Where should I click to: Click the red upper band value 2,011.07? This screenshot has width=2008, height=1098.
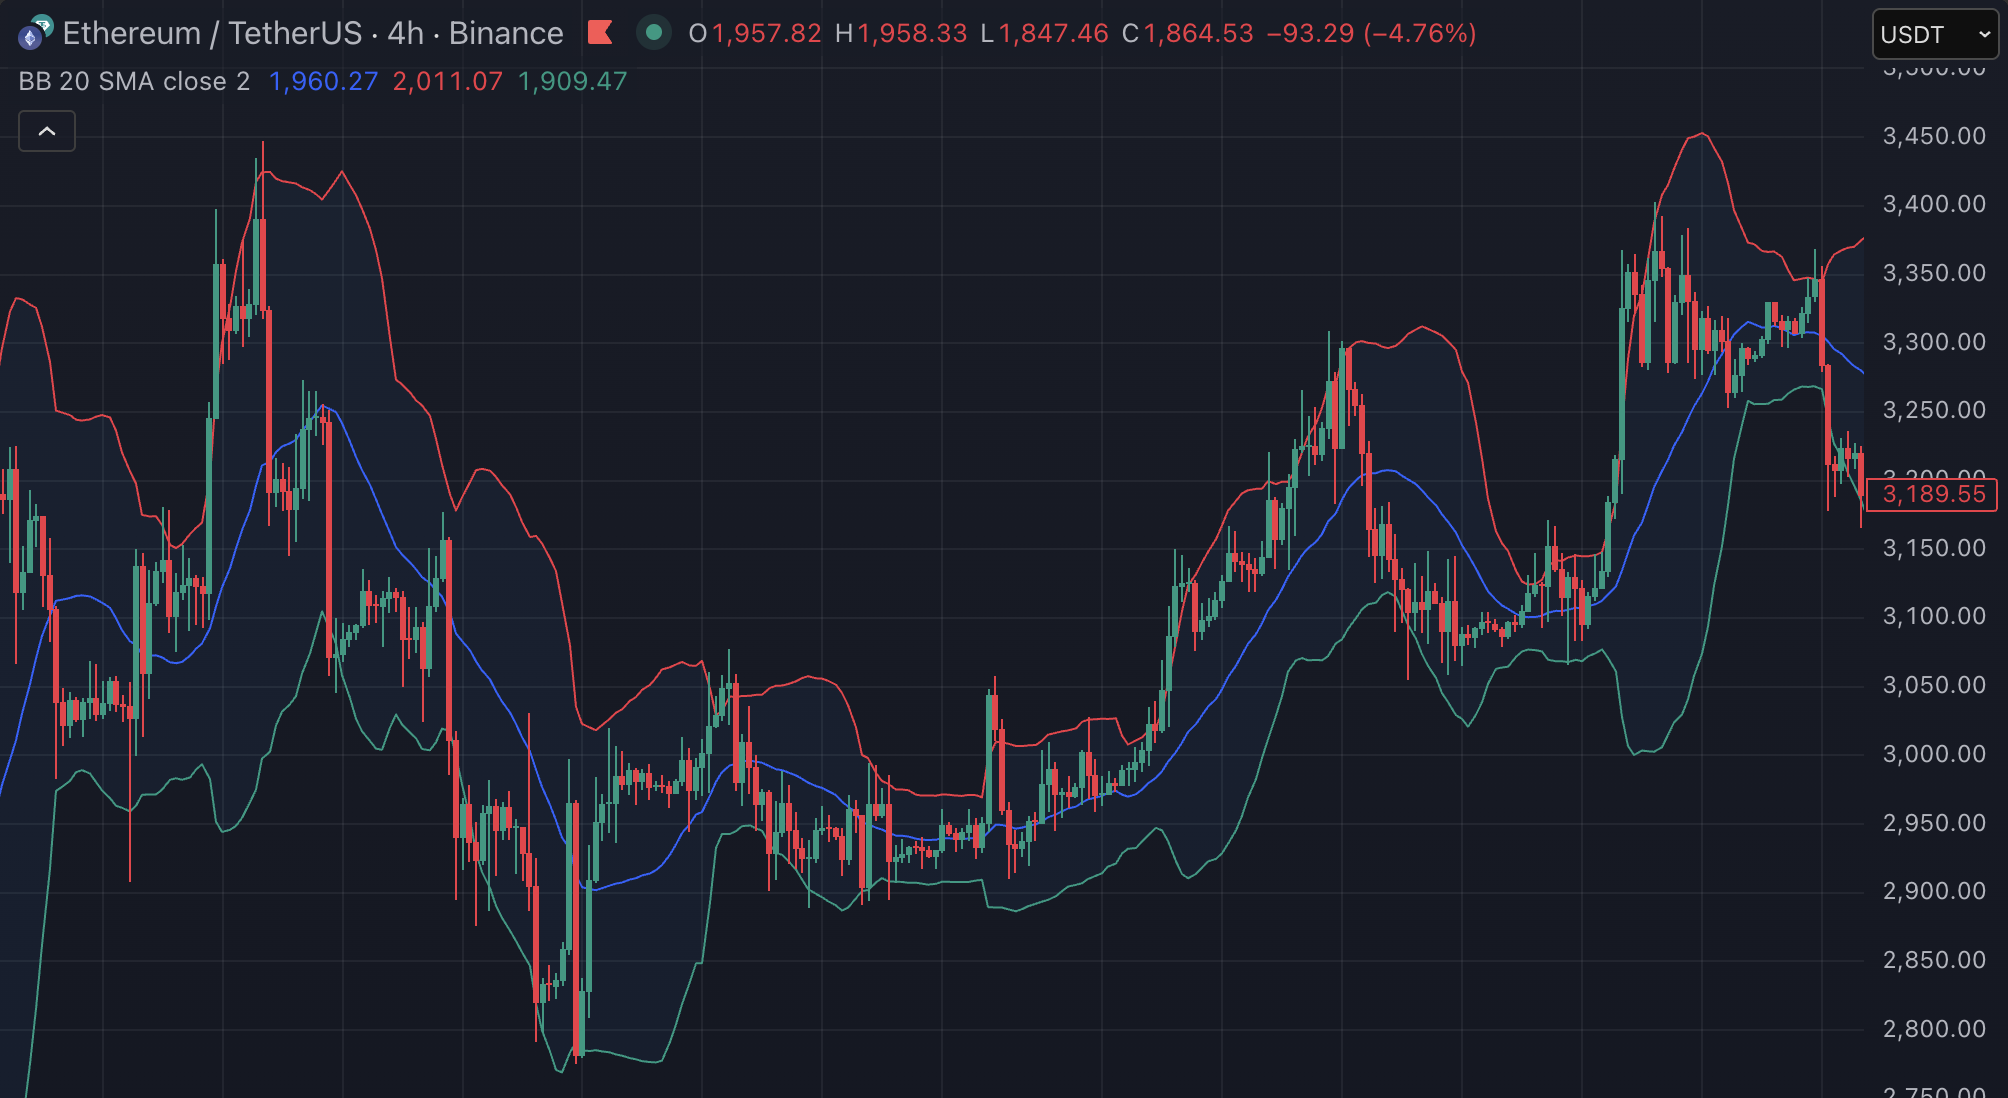pos(447,81)
